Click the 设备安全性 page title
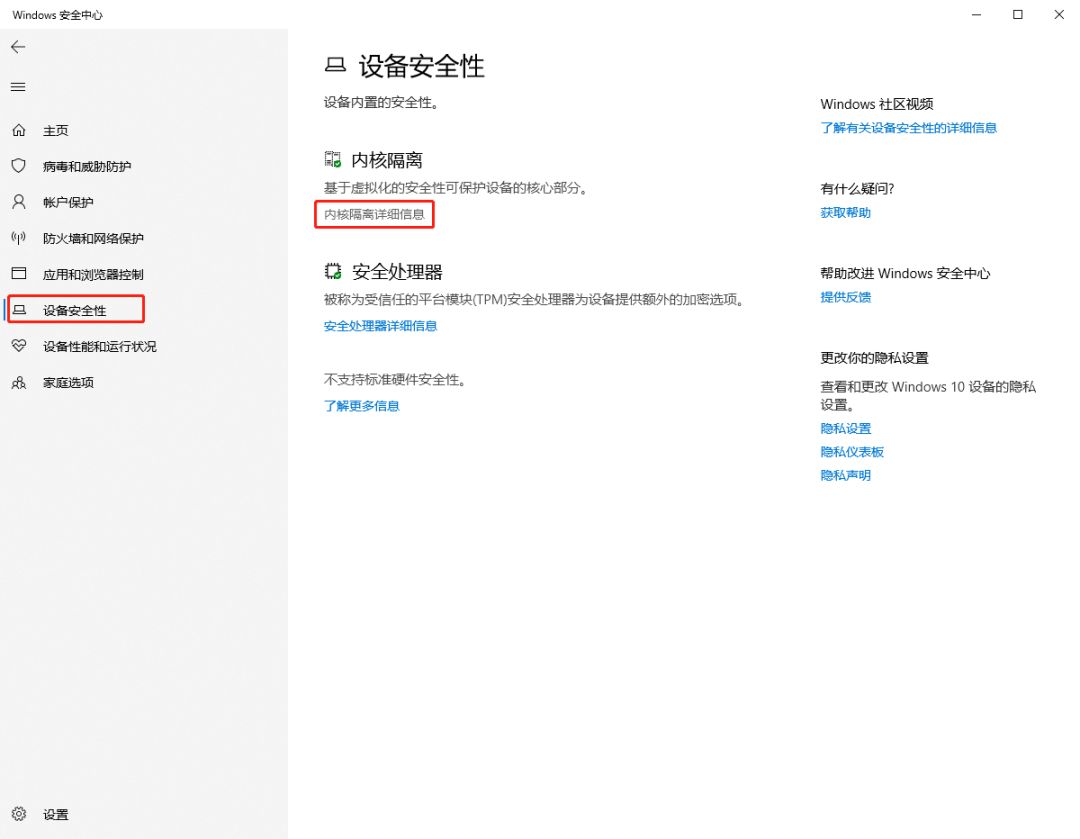The image size is (1080, 839). pyautogui.click(x=421, y=66)
